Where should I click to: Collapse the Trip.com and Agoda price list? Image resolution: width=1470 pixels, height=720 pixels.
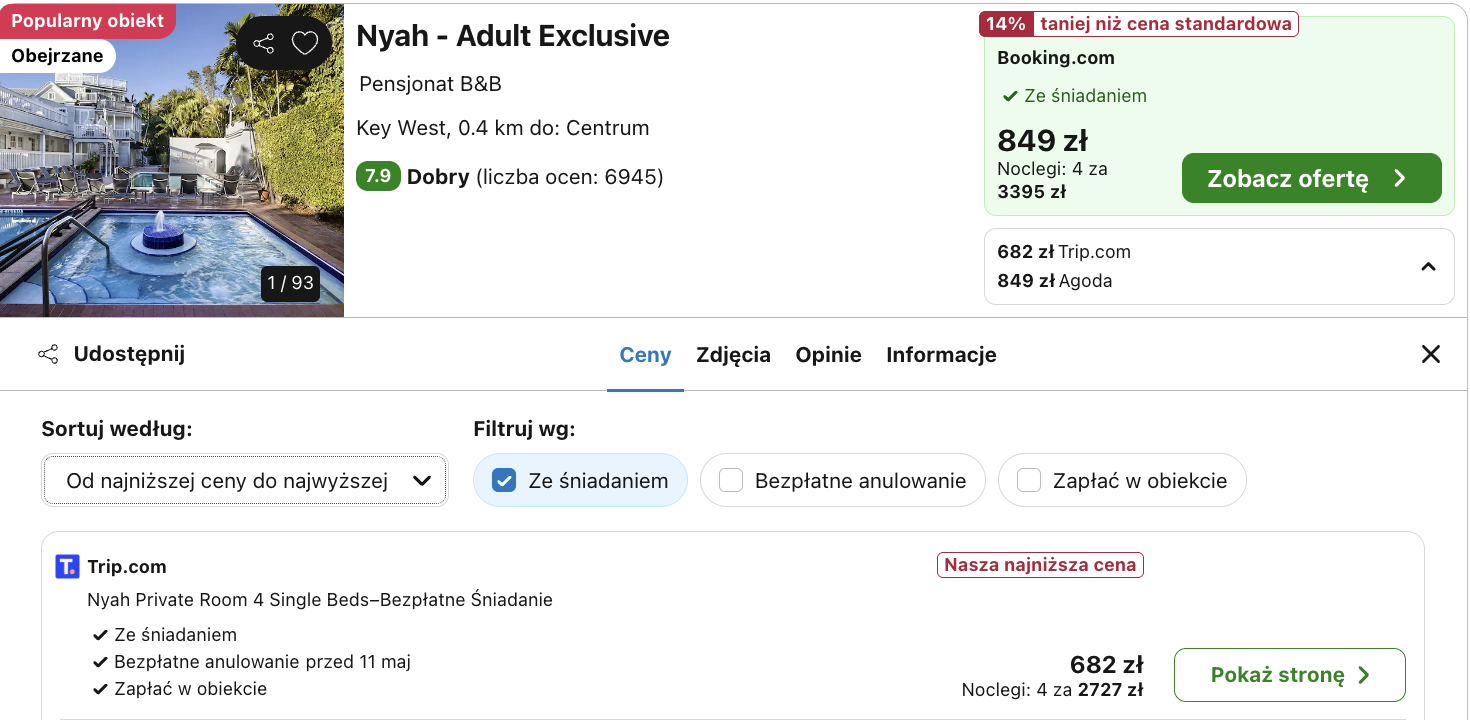pos(1428,267)
